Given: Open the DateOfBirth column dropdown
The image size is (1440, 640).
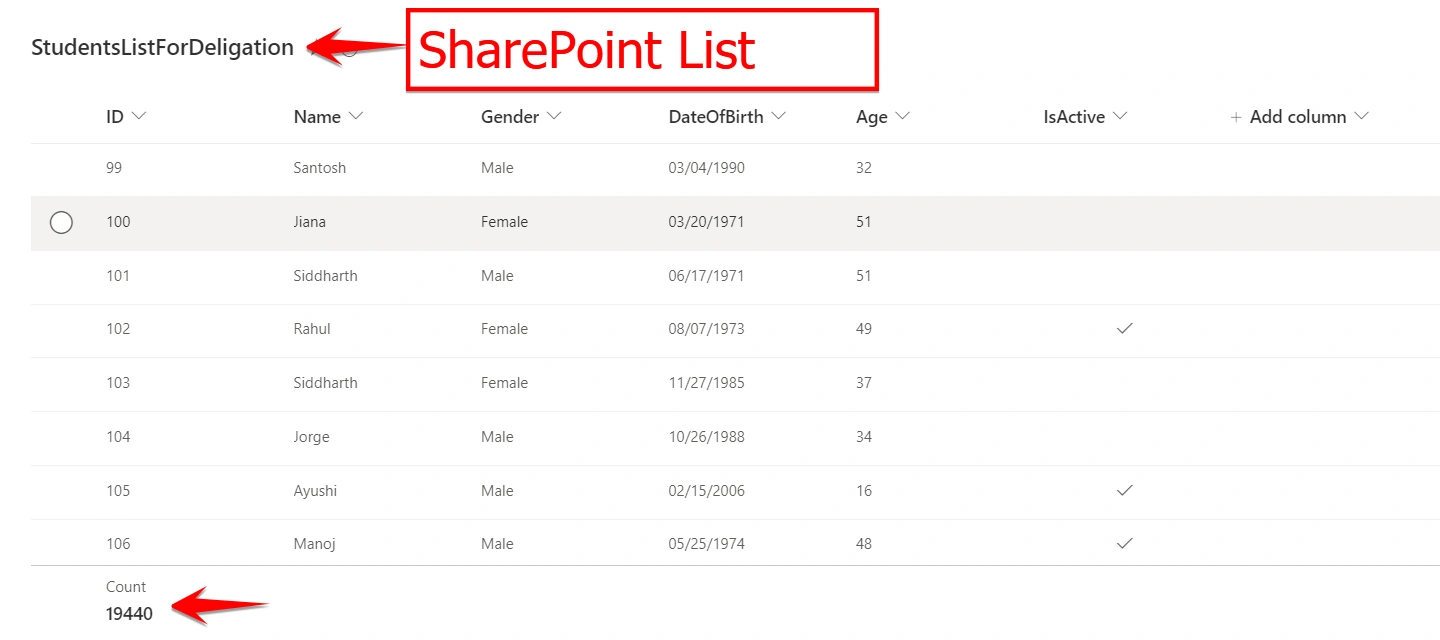Looking at the screenshot, I should [x=727, y=117].
